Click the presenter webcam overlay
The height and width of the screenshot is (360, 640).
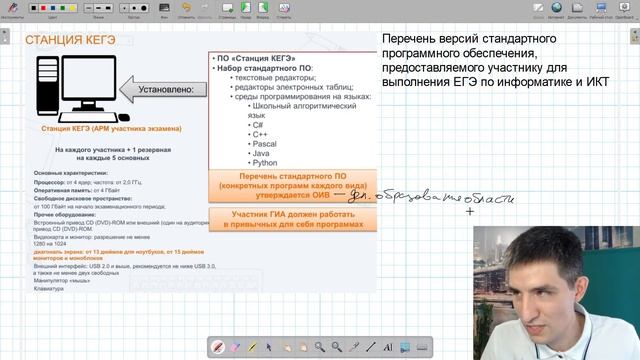[x=557, y=293]
